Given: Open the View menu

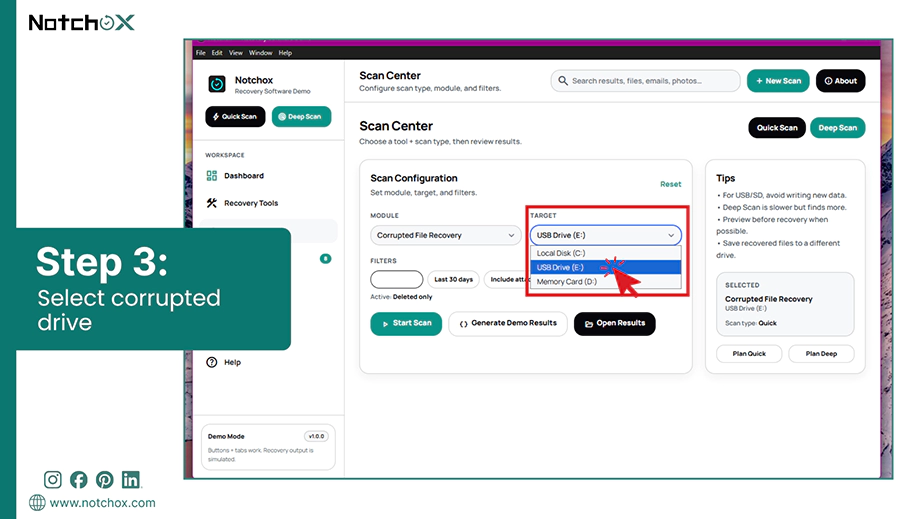Looking at the screenshot, I should coord(236,53).
